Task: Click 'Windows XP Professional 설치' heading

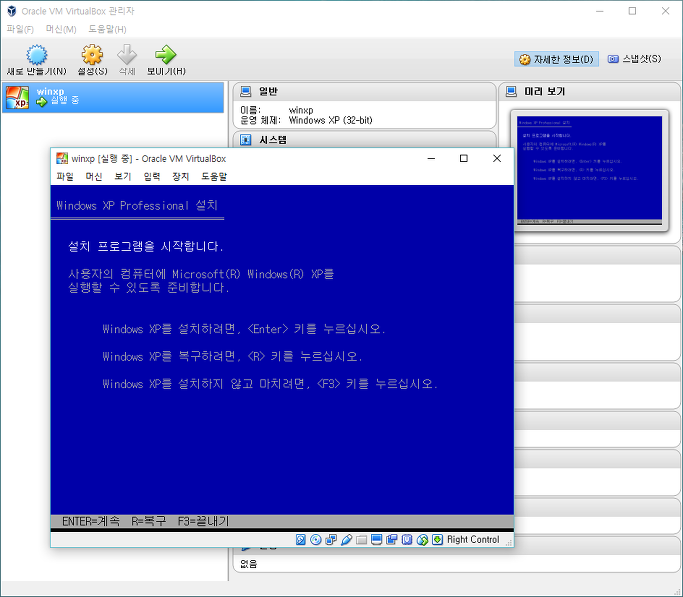Action: click(137, 205)
